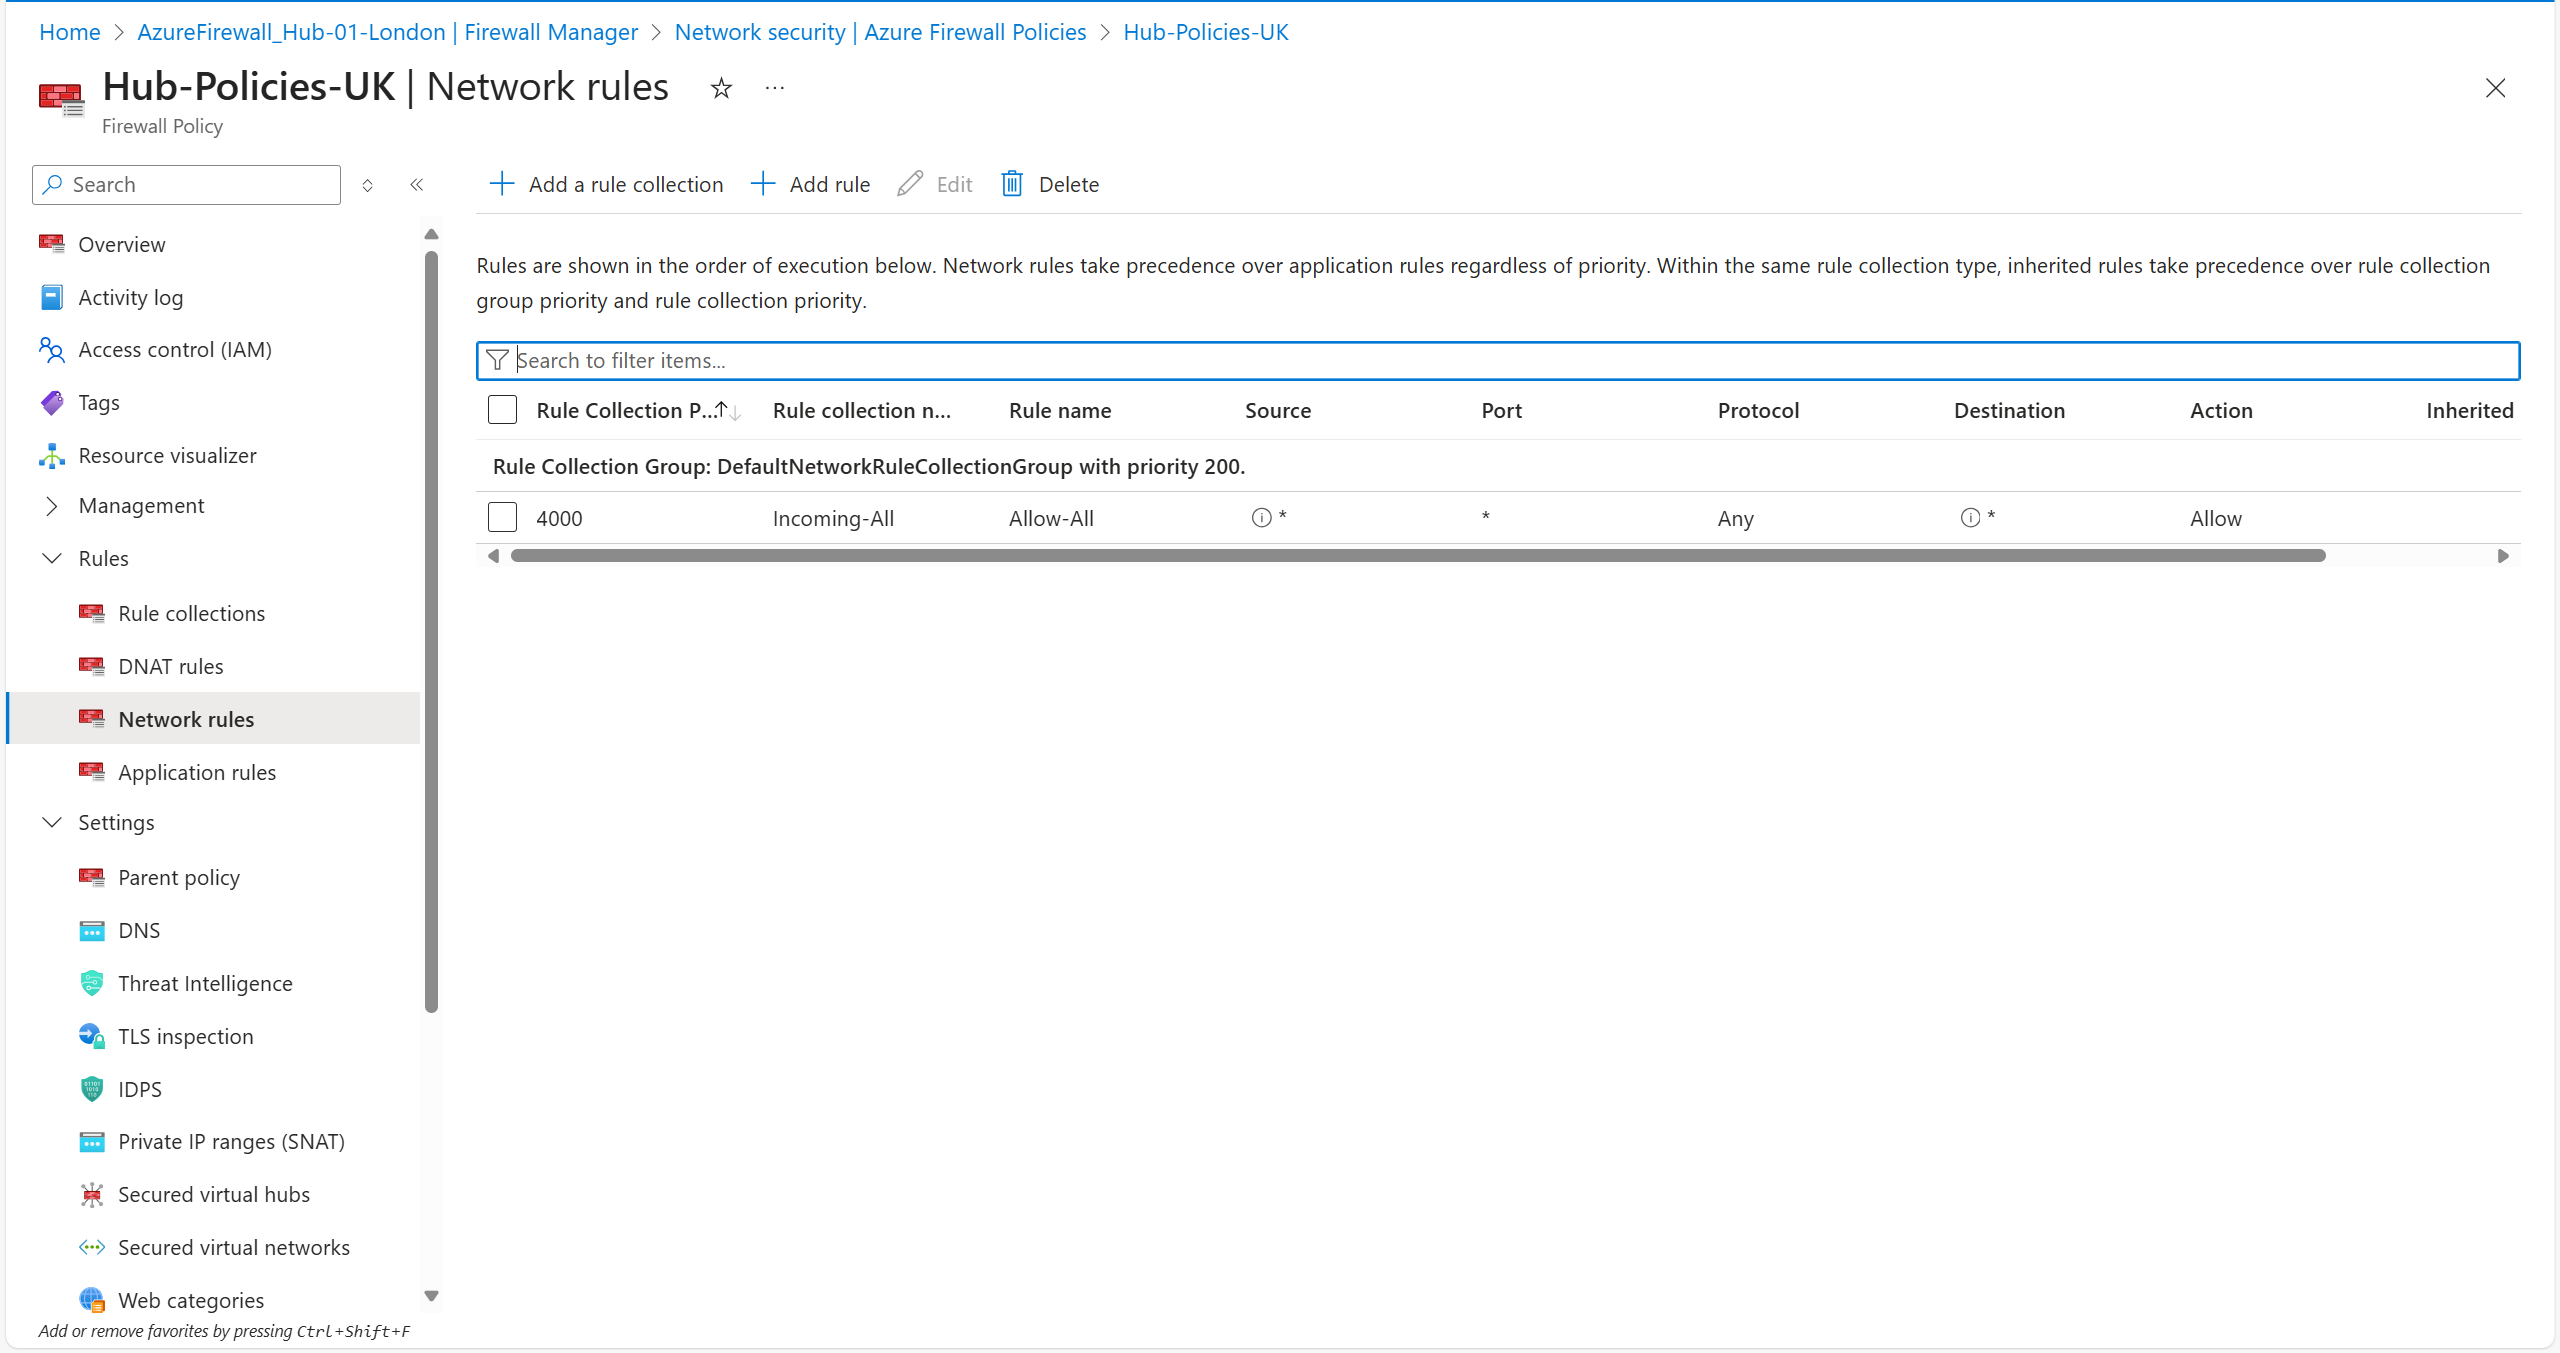
Task: Open Rule collections in sidebar
Action: point(191,614)
